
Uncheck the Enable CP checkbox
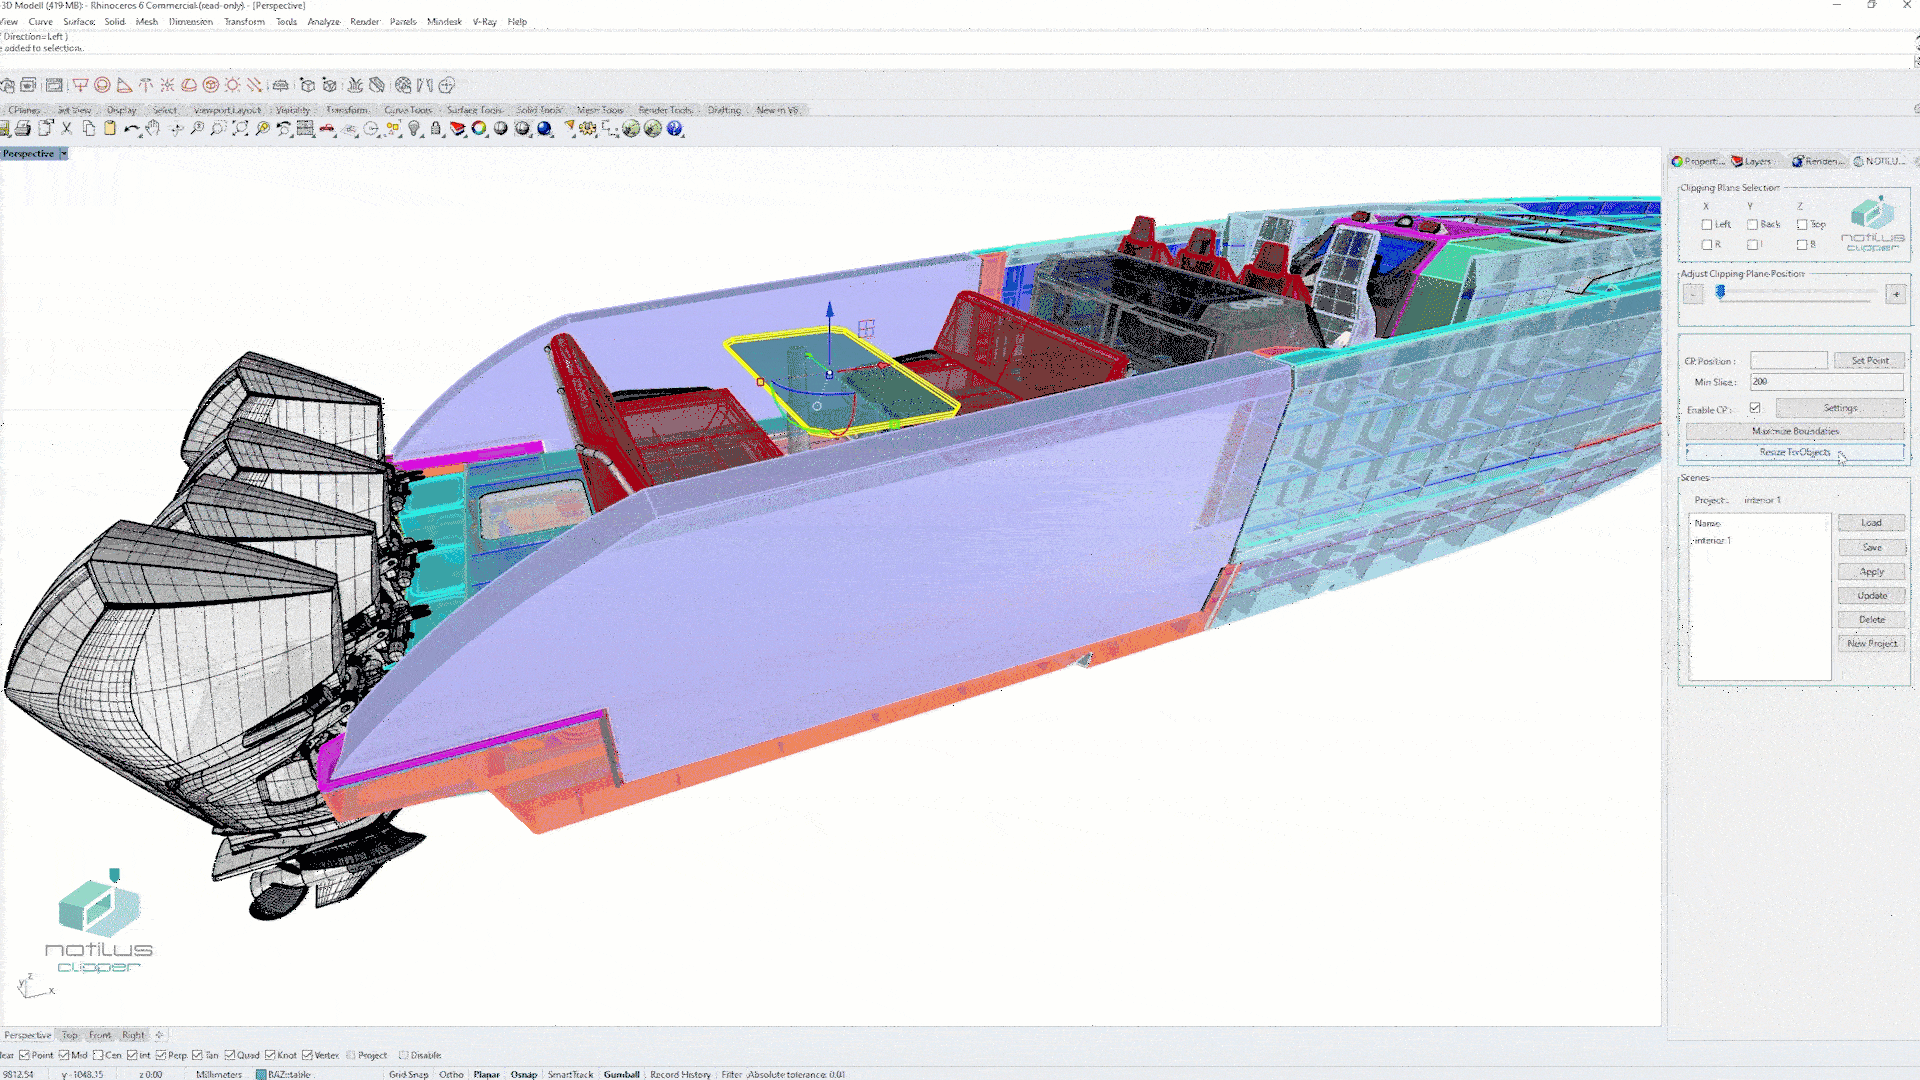(x=1755, y=408)
